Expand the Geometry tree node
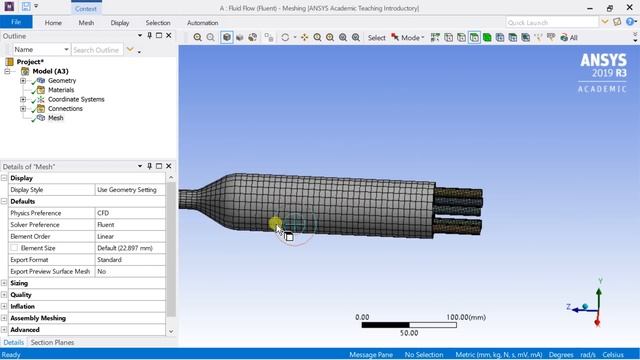 (x=23, y=81)
